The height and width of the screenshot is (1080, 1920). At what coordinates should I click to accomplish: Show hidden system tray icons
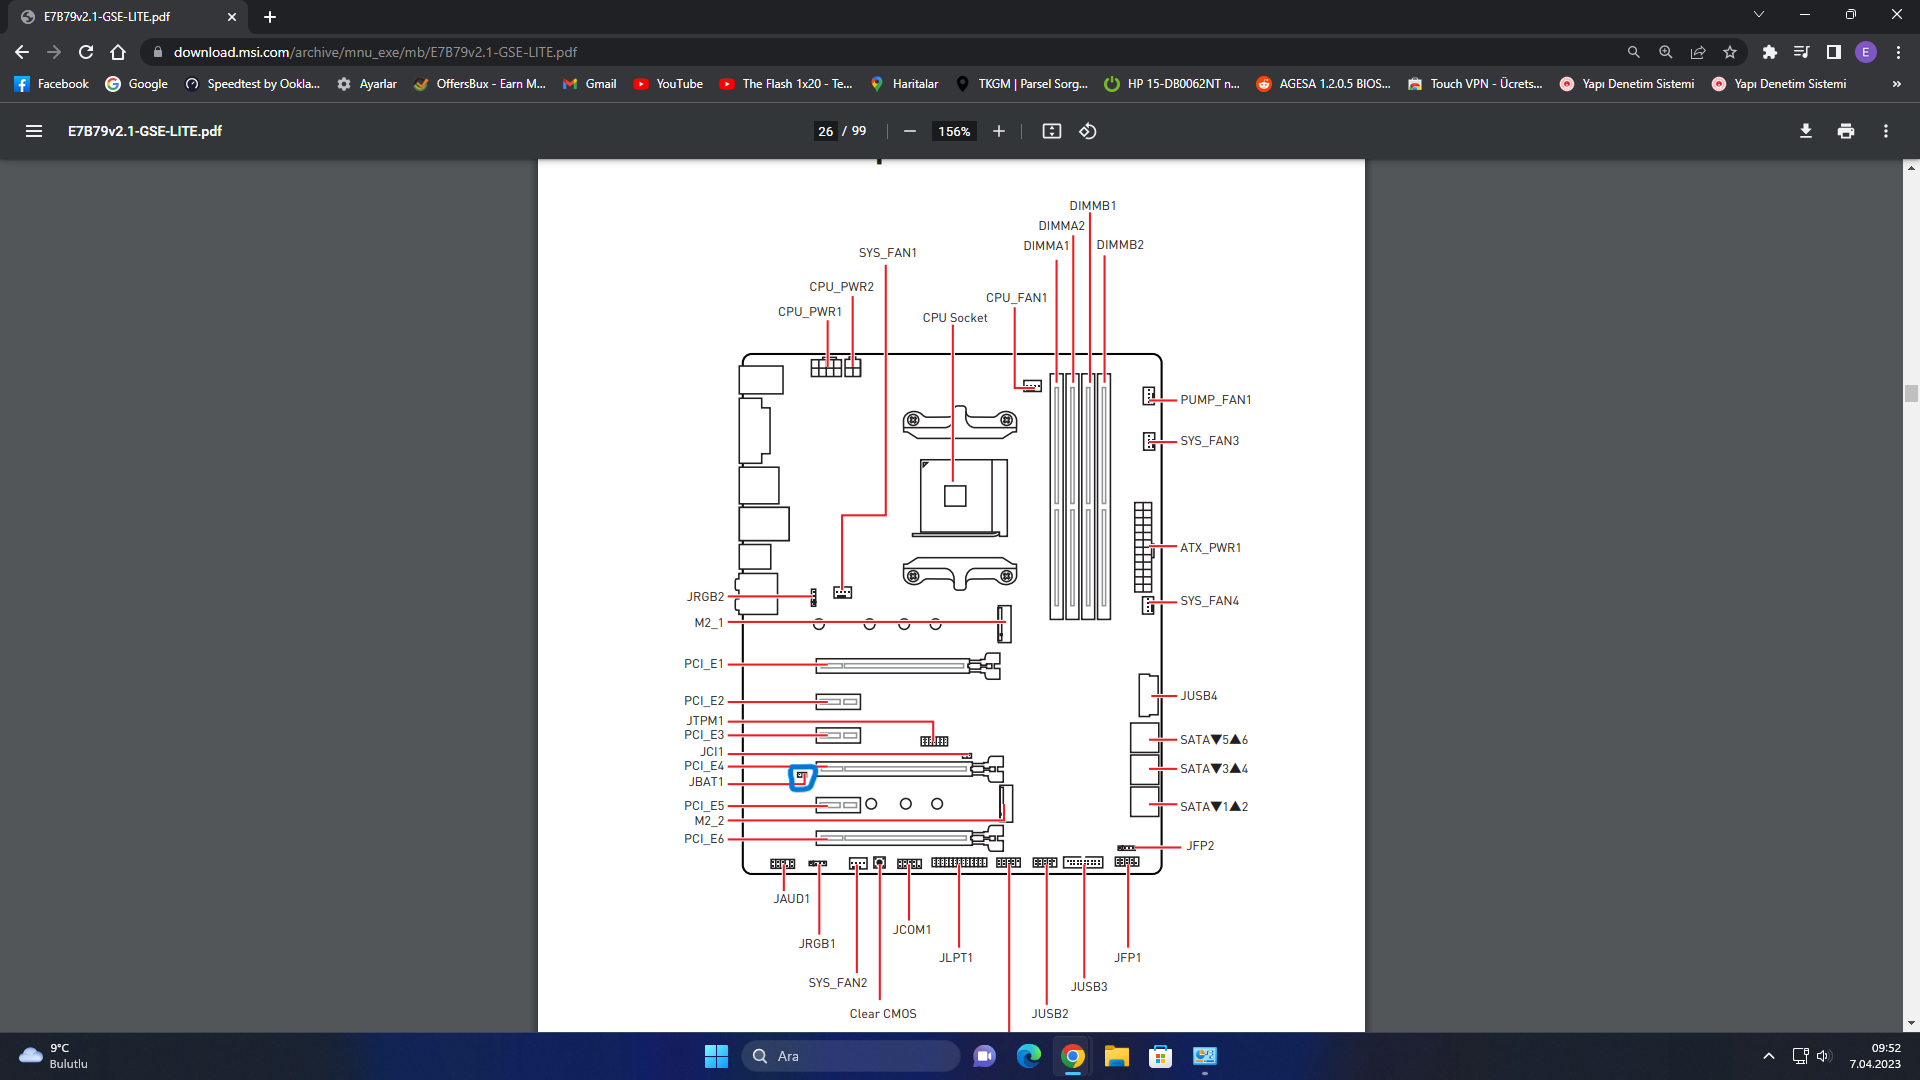coord(1768,1056)
